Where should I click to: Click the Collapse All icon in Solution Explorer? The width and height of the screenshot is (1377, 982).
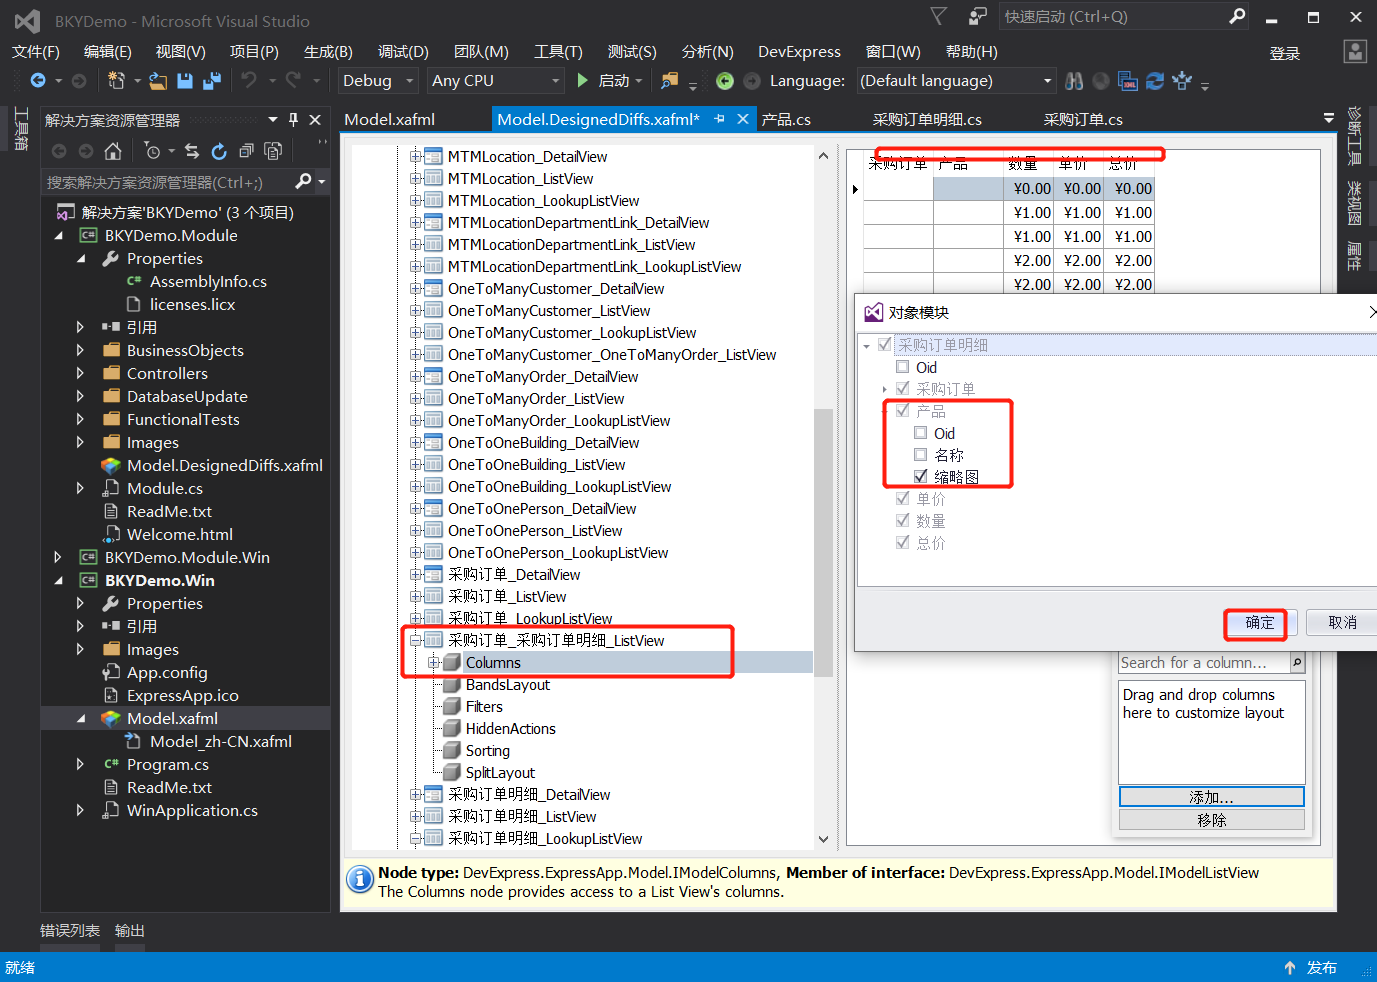point(246,151)
